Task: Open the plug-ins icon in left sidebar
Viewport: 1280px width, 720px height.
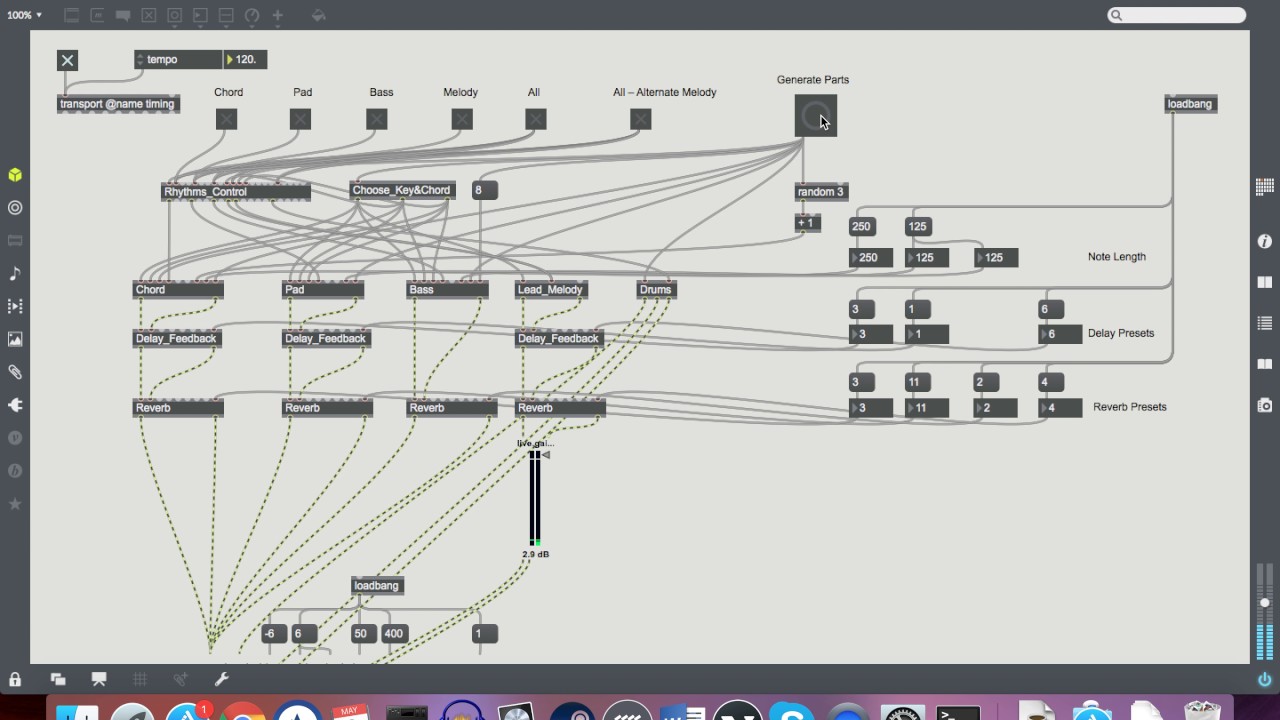Action: pos(15,405)
